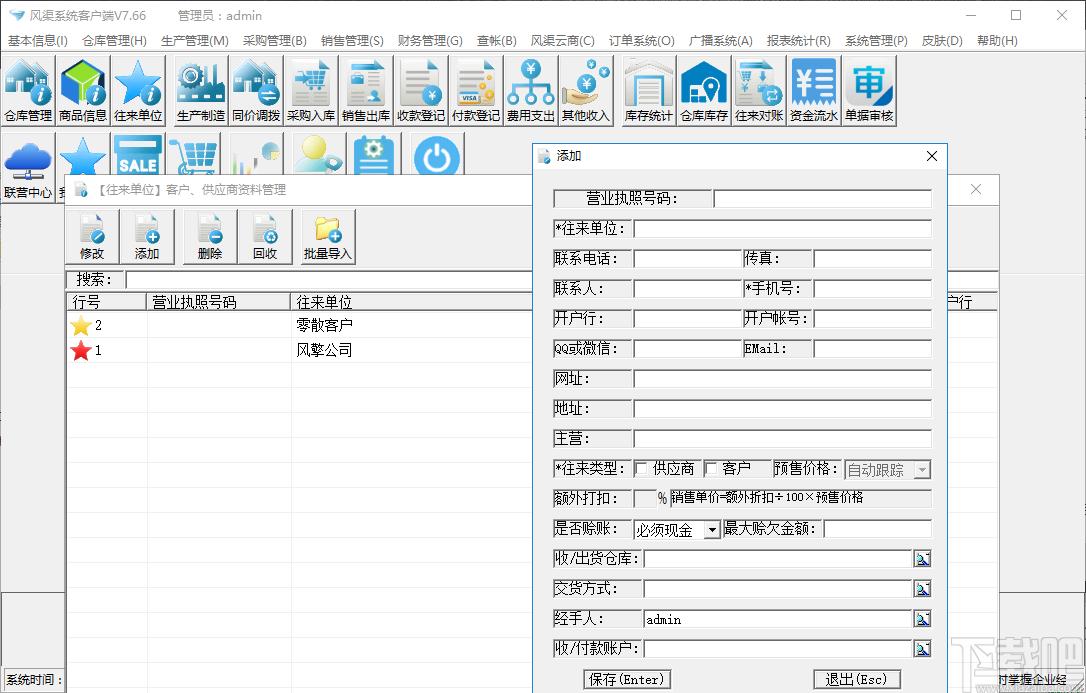Open the 基本信息(I) menu
Viewport: 1086px width, 693px height.
(38, 41)
